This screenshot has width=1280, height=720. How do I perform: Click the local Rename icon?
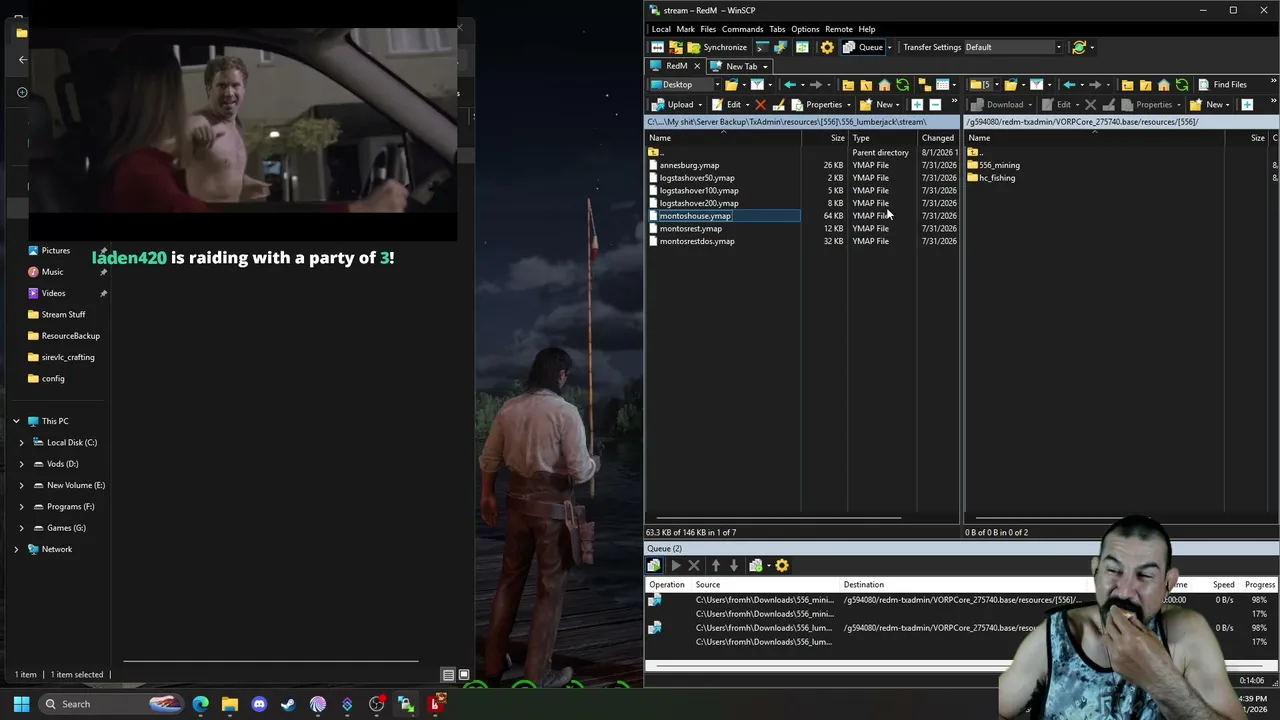(x=777, y=104)
